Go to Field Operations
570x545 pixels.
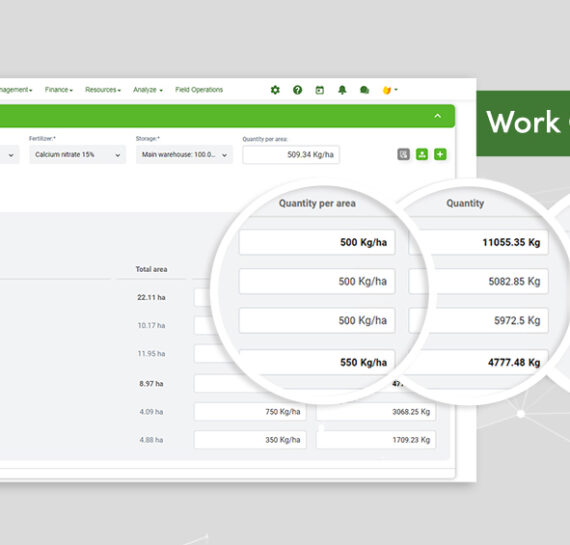(199, 90)
